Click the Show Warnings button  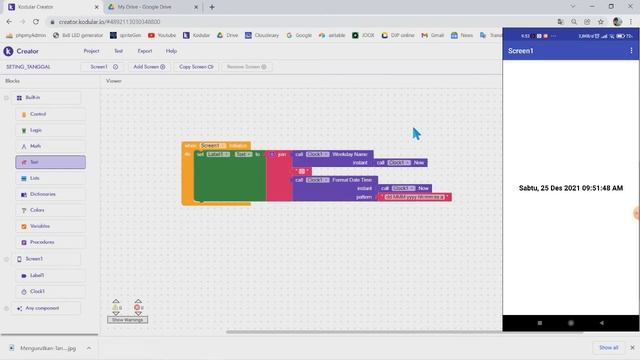point(127,320)
